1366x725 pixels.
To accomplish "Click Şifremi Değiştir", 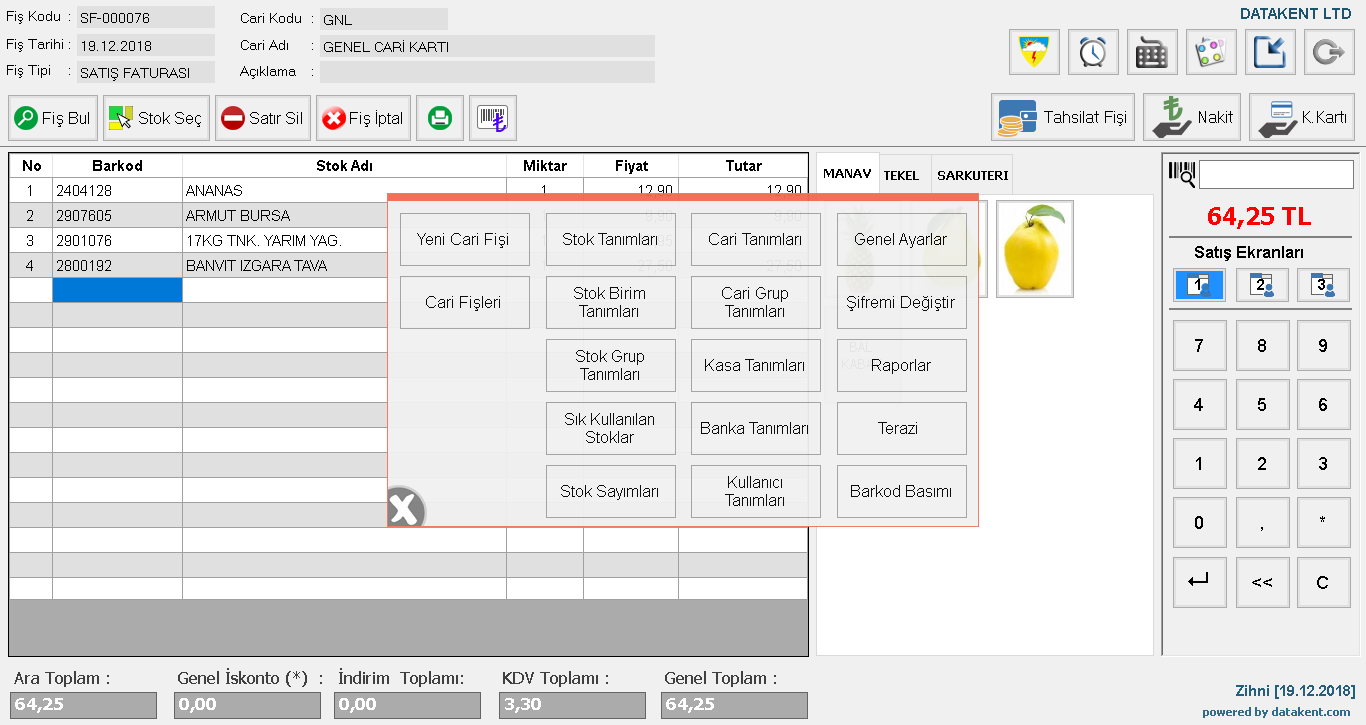I will pyautogui.click(x=901, y=302).
